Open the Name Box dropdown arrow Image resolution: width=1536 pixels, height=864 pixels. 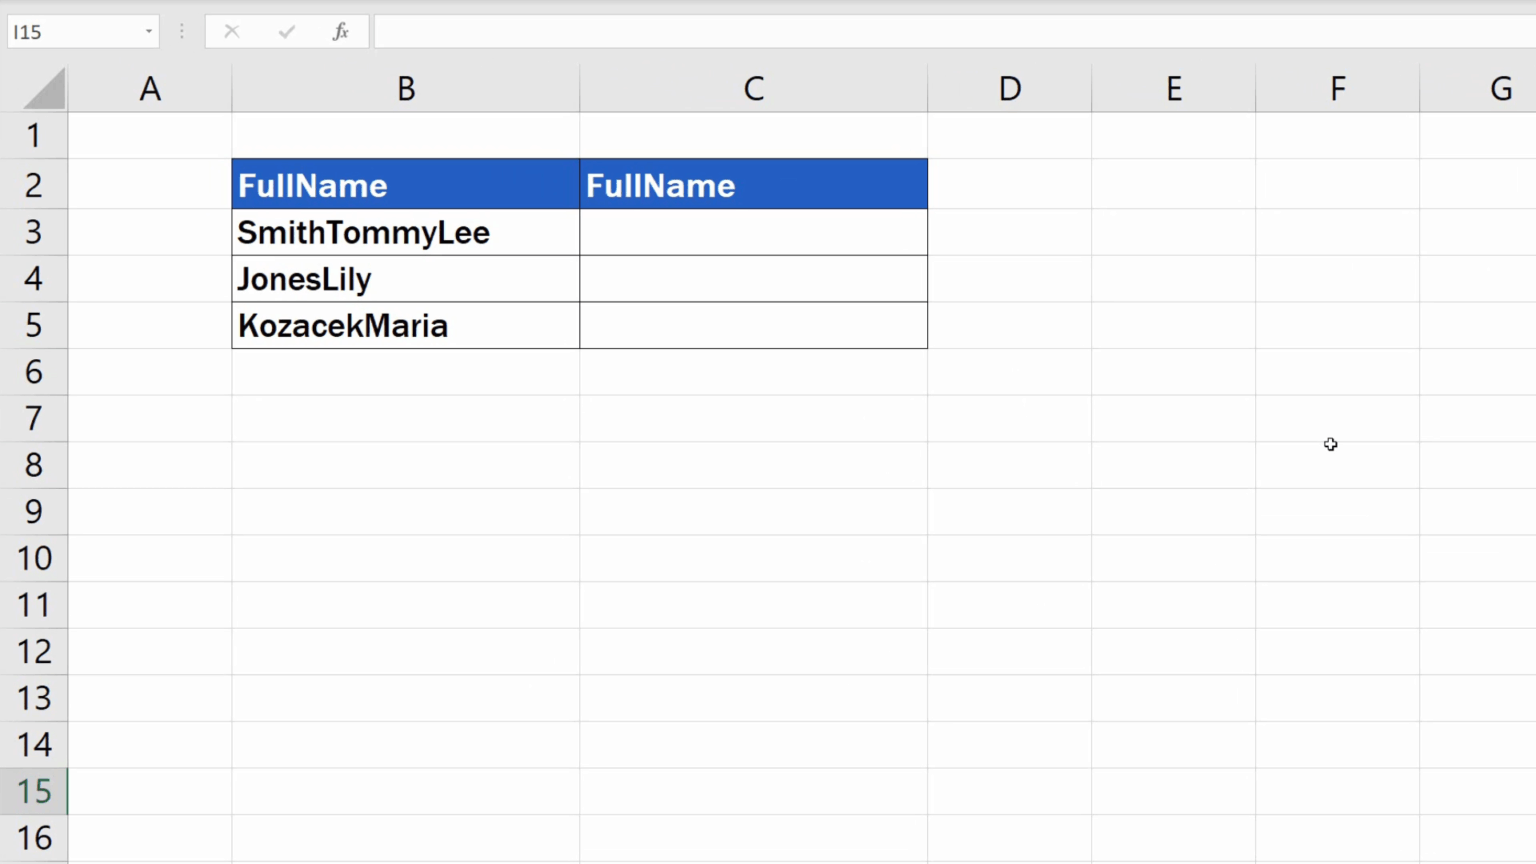[147, 31]
